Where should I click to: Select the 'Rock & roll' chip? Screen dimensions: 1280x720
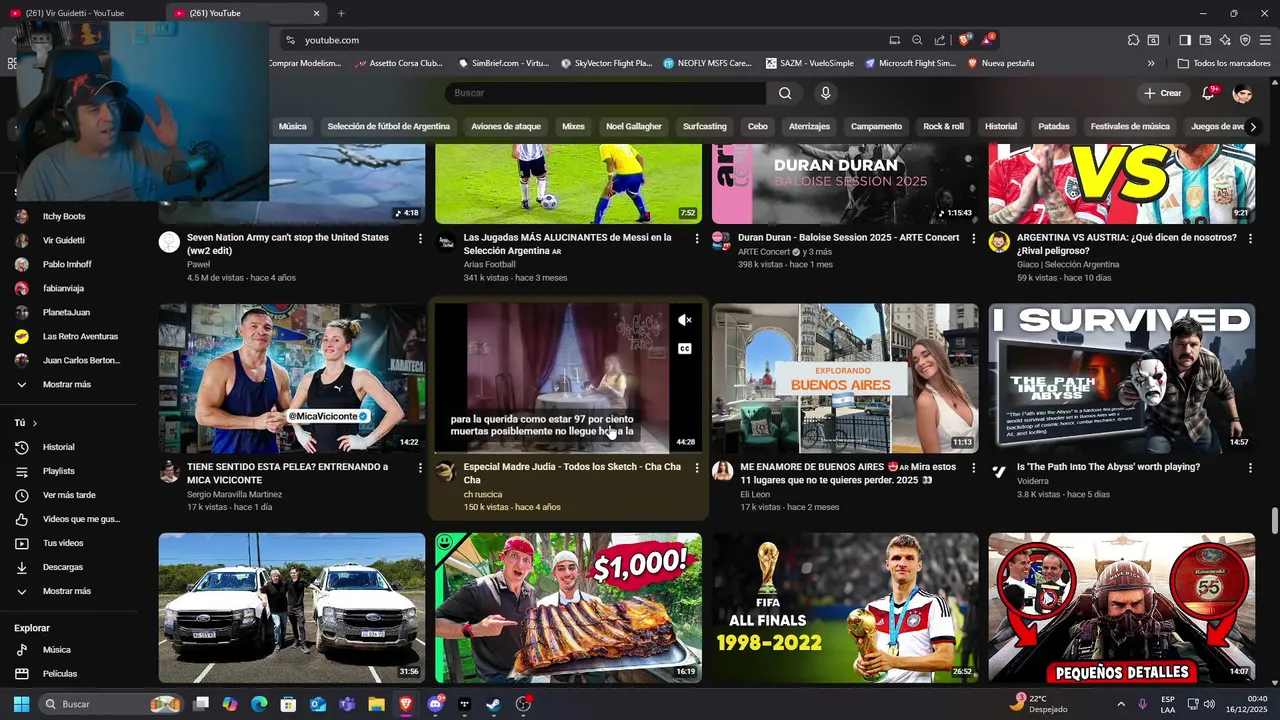click(x=943, y=127)
